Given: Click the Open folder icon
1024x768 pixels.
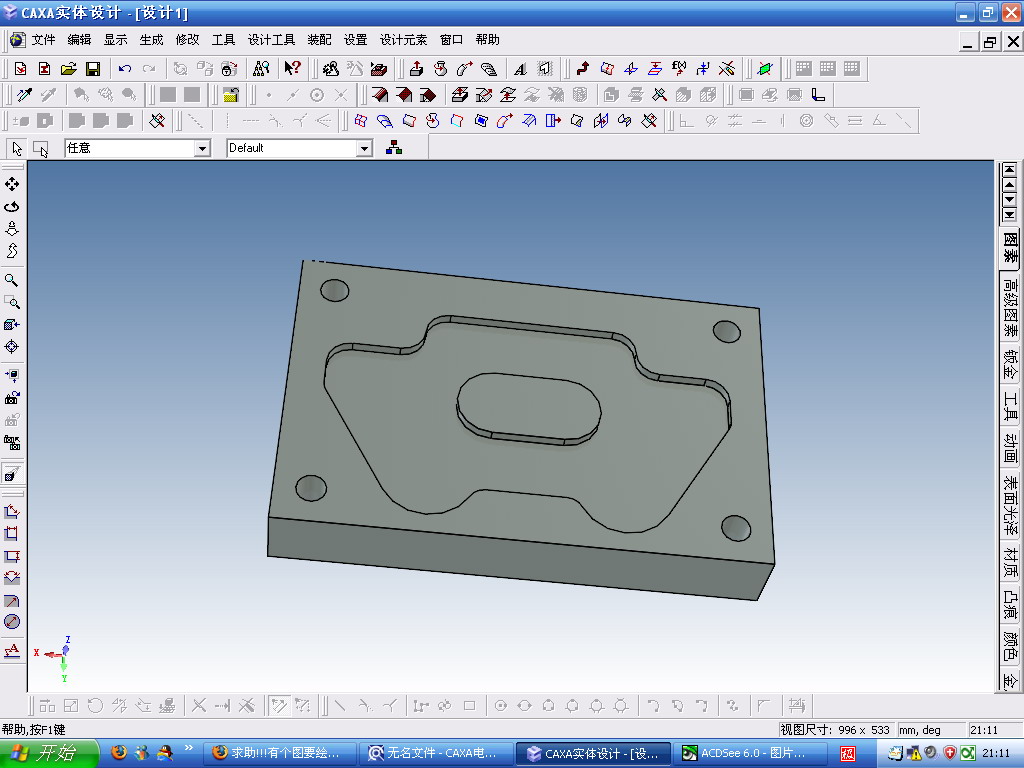Looking at the screenshot, I should (69, 69).
